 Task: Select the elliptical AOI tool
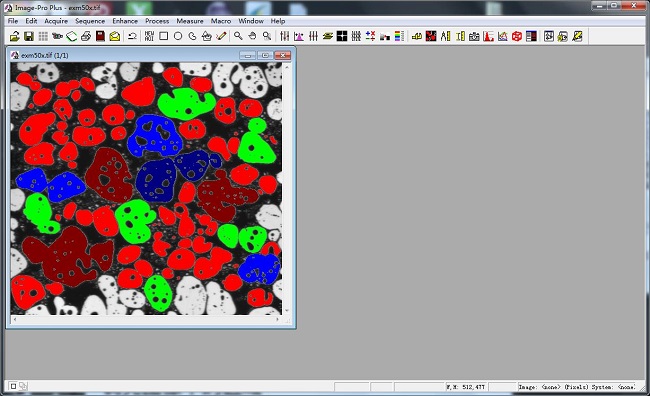point(178,36)
